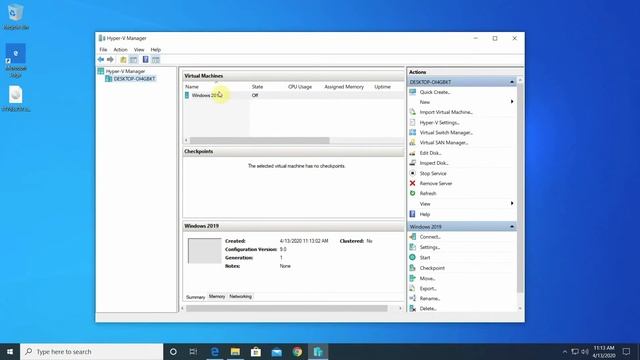Sort by CPU Usage column header
The width and height of the screenshot is (640, 360).
[300, 87]
